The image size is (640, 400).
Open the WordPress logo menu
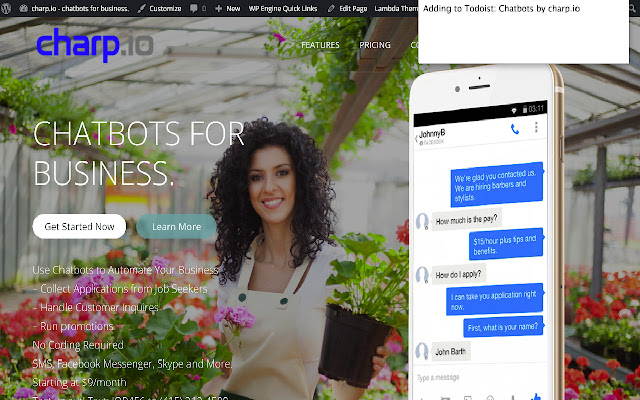pyautogui.click(x=6, y=8)
